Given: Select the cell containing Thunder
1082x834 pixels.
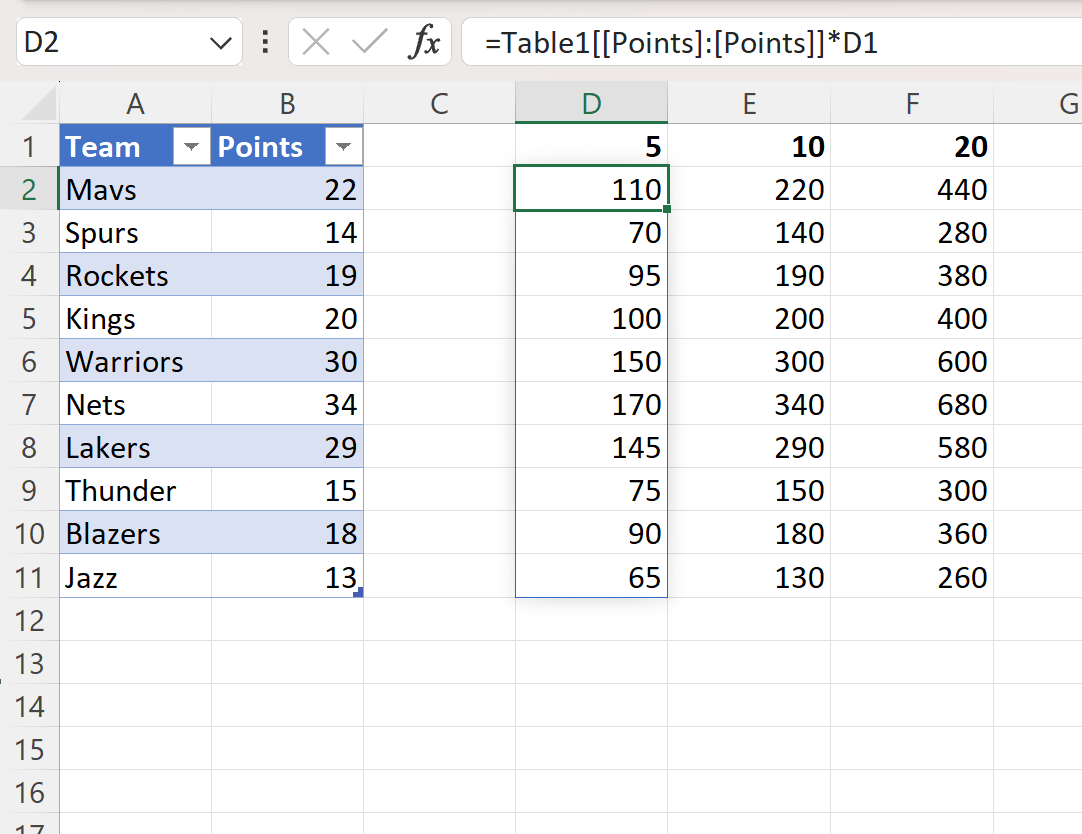Looking at the screenshot, I should tap(135, 490).
